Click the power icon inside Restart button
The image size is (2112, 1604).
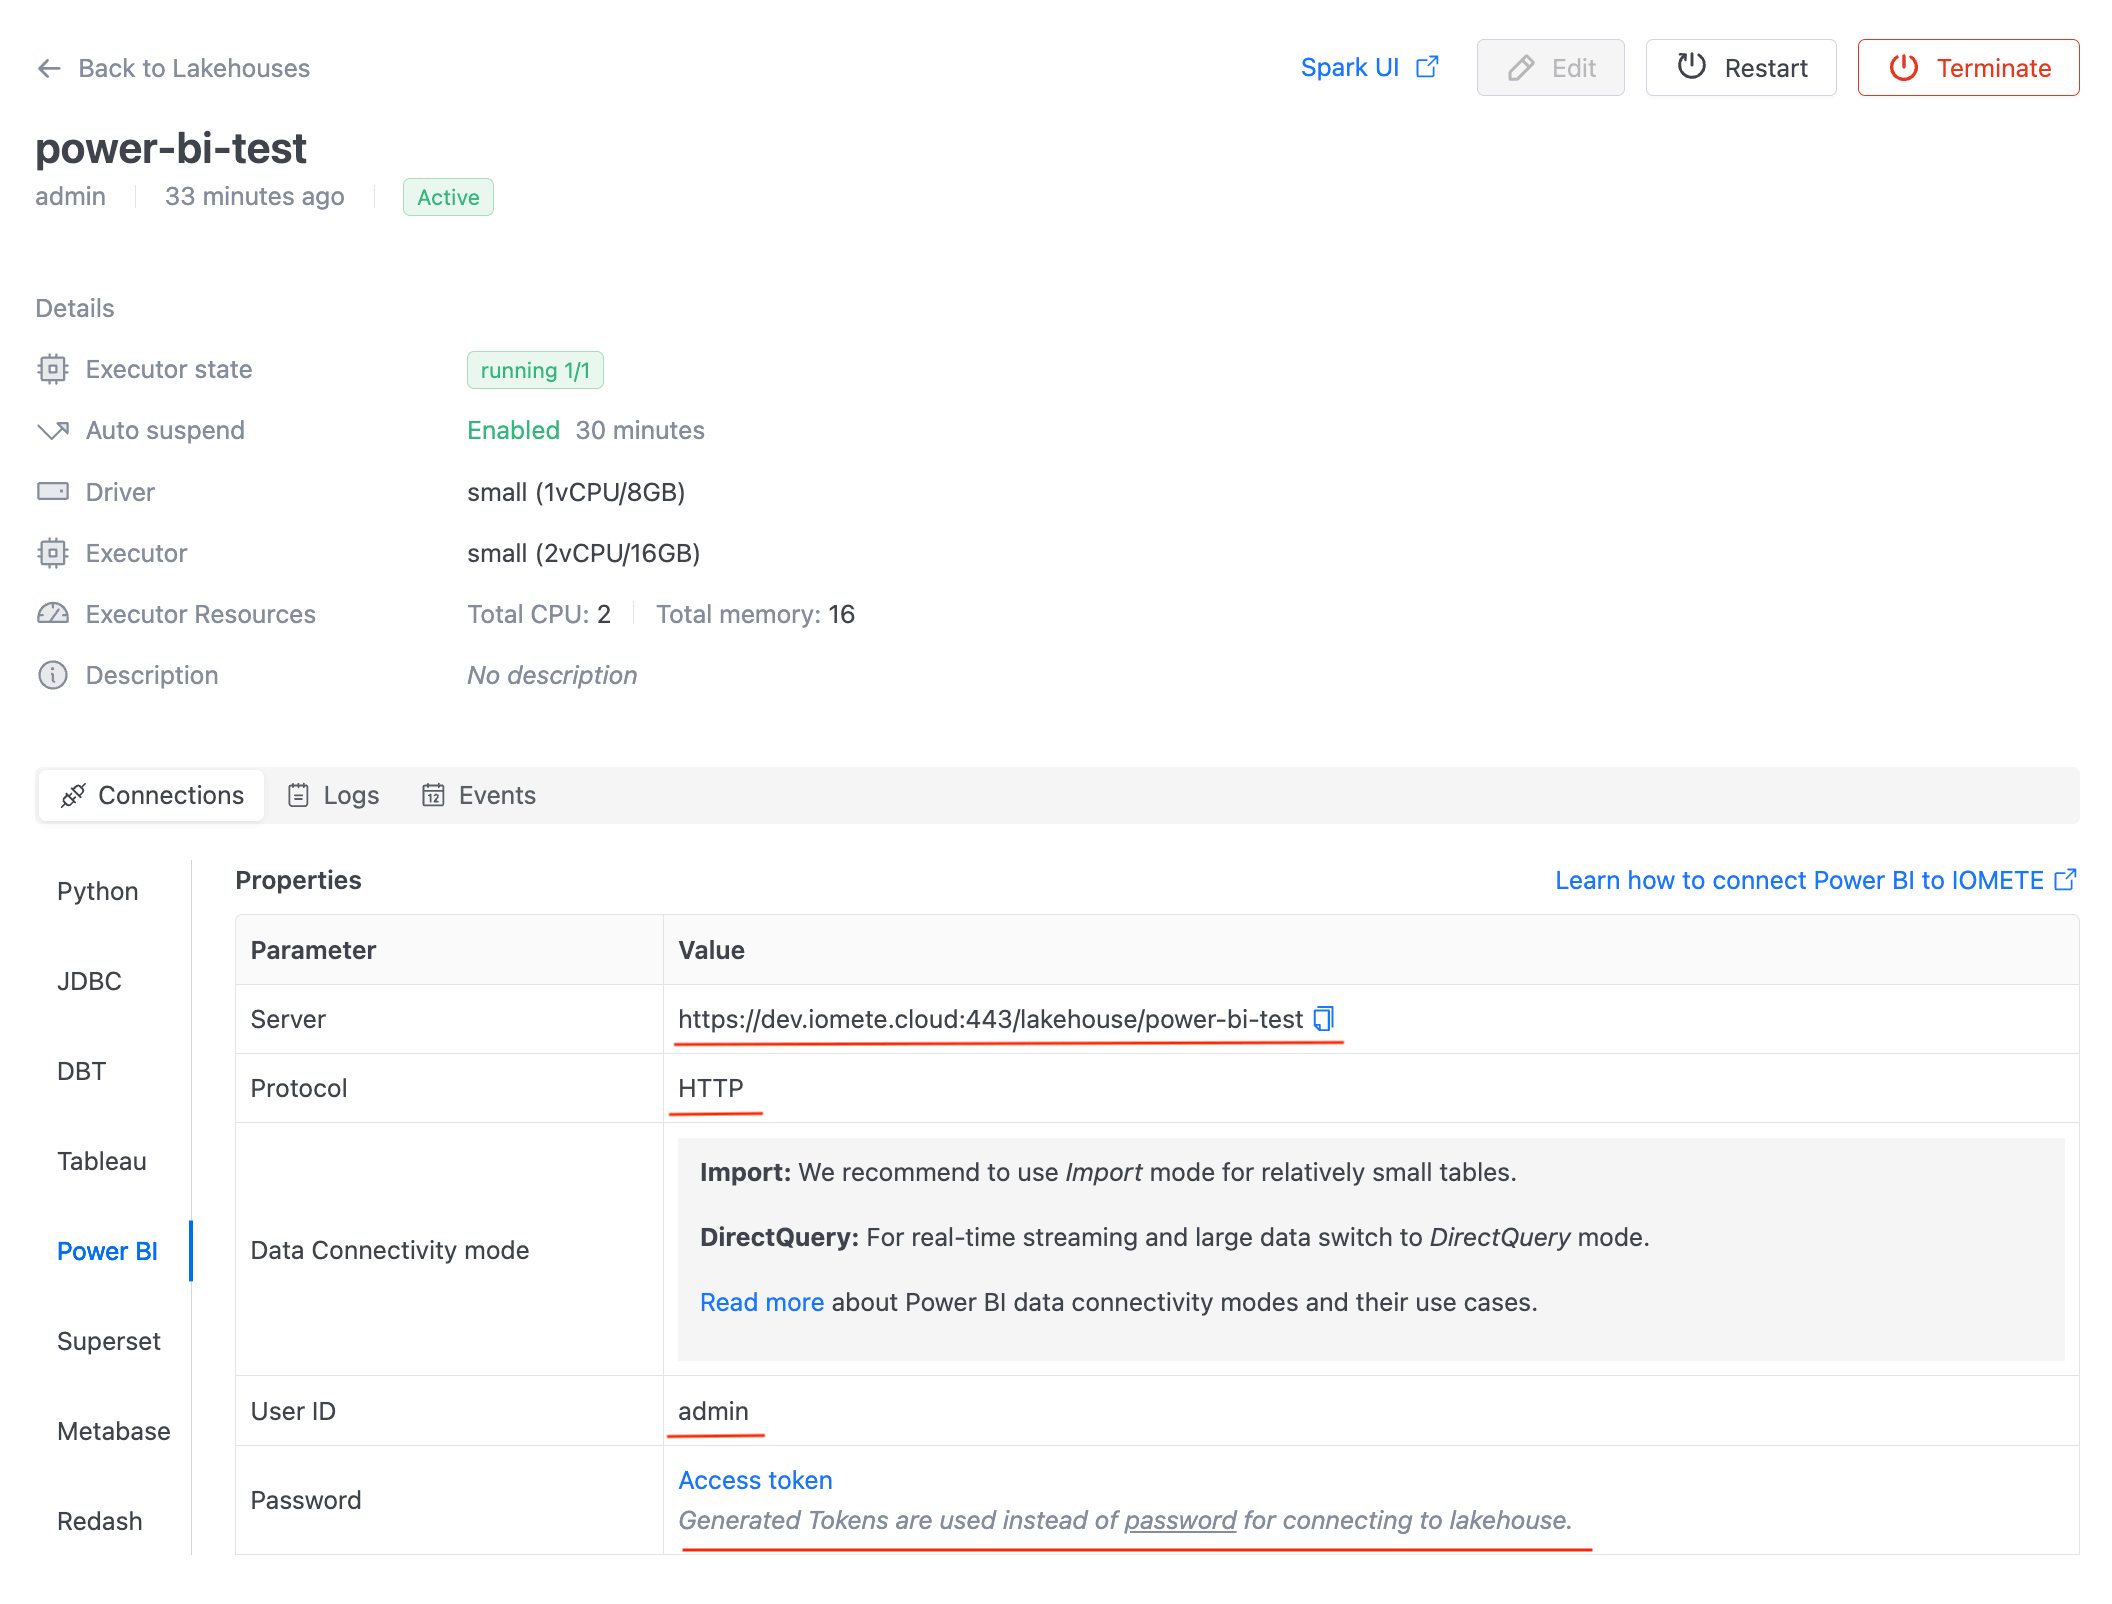(1691, 67)
